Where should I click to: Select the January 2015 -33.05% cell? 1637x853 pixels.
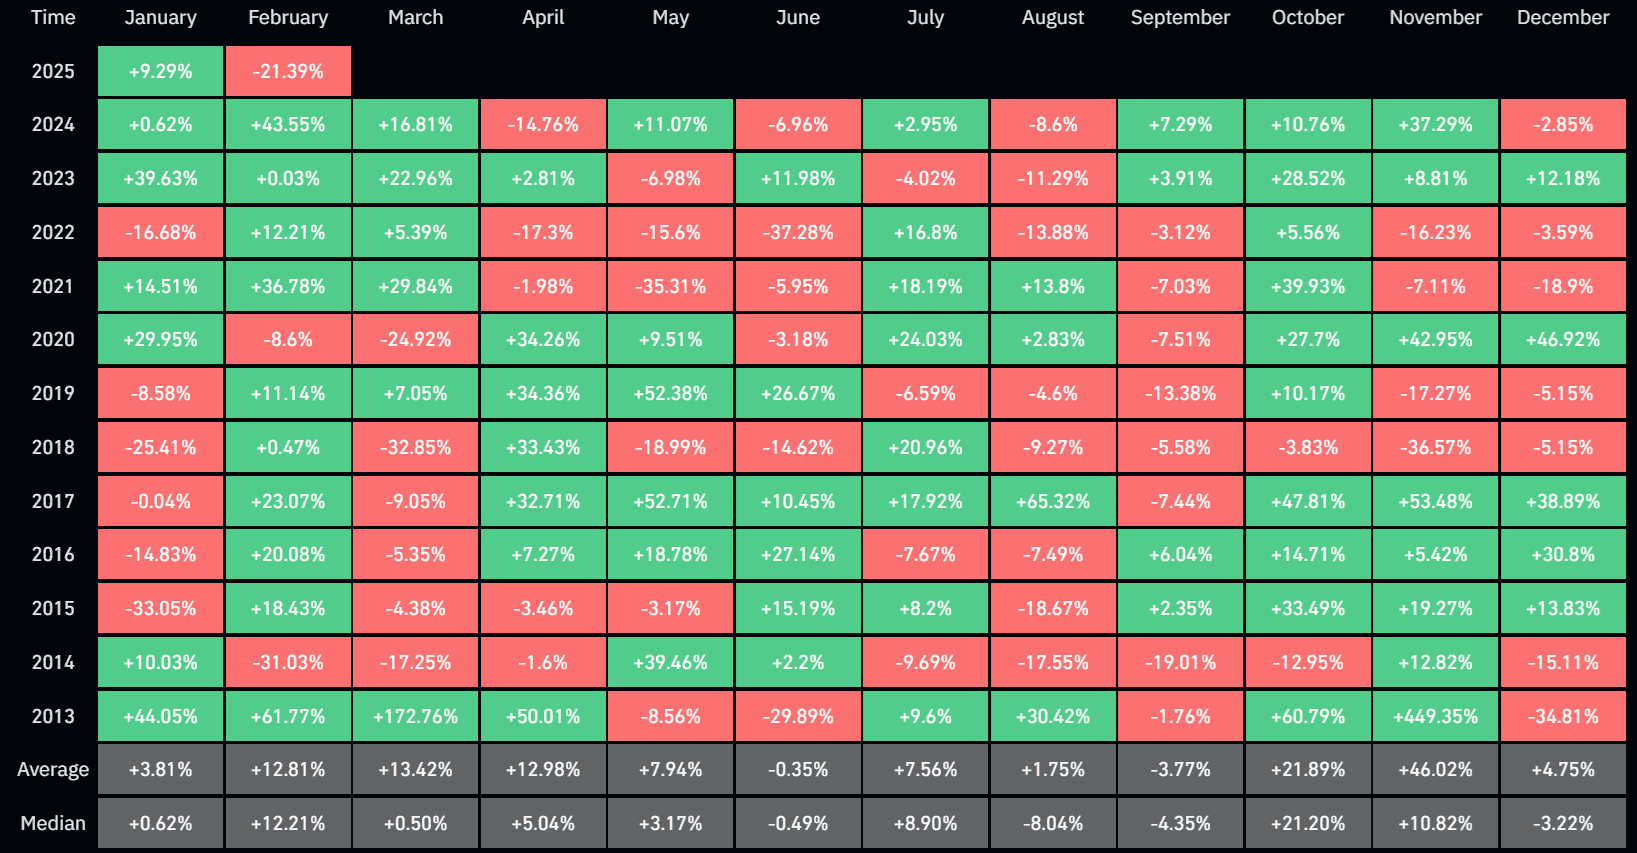coord(160,608)
